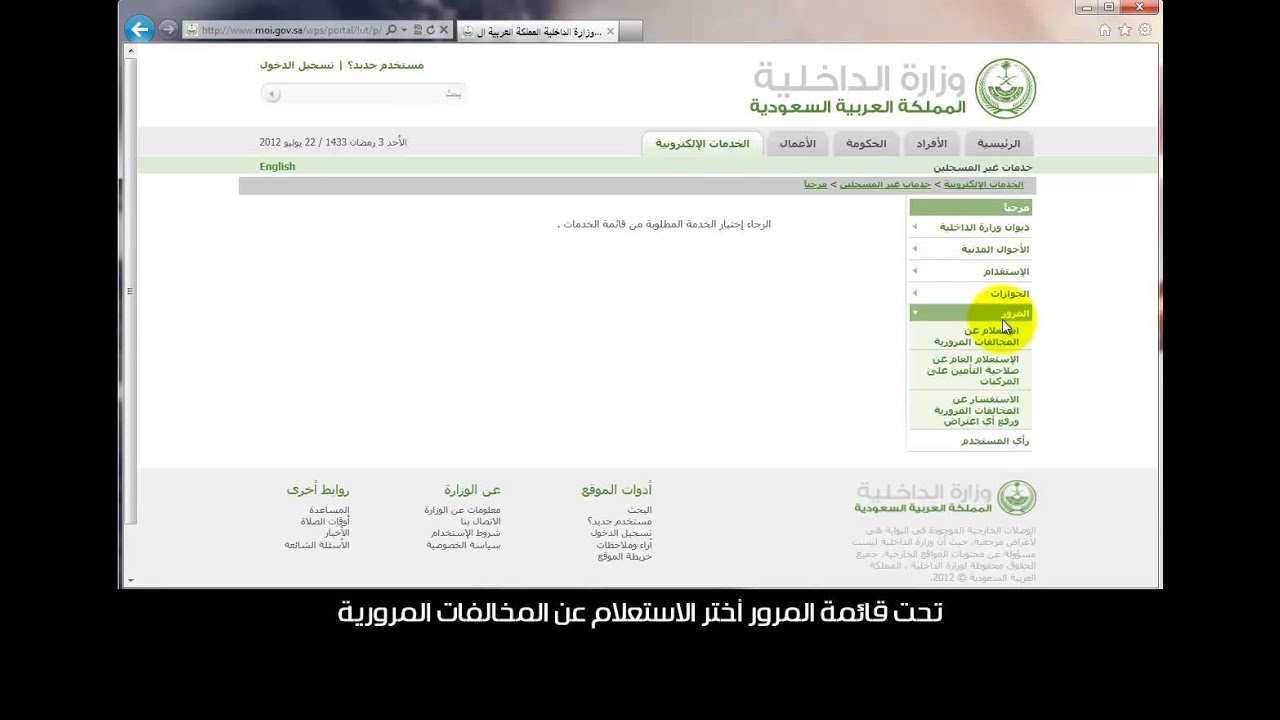Click the browser Forward arrow button

coord(167,30)
